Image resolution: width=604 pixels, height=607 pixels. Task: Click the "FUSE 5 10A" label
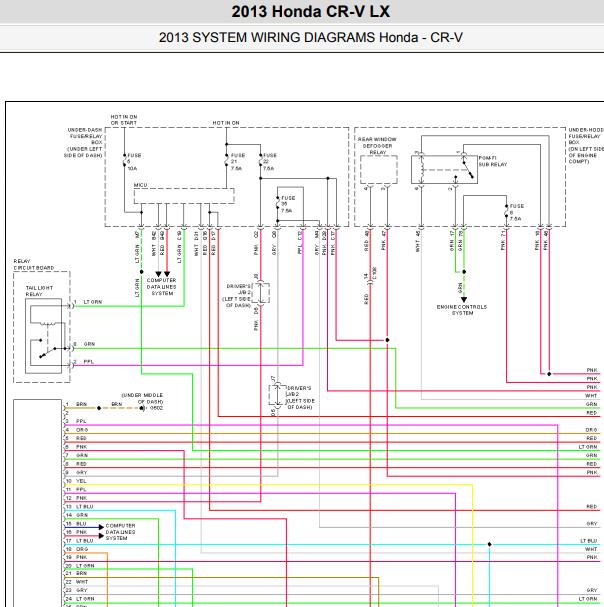(x=134, y=162)
